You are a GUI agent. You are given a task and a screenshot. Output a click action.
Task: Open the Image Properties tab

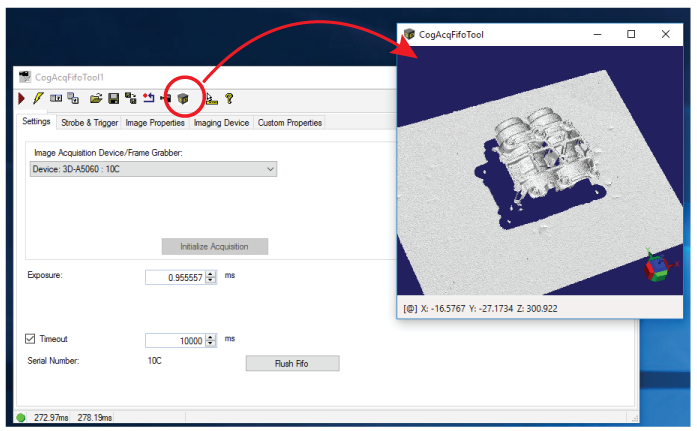(x=155, y=123)
